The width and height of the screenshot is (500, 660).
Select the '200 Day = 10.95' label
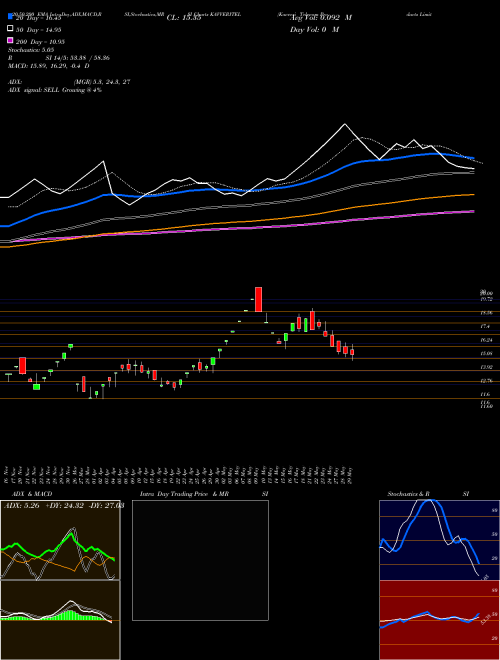(x=40, y=42)
